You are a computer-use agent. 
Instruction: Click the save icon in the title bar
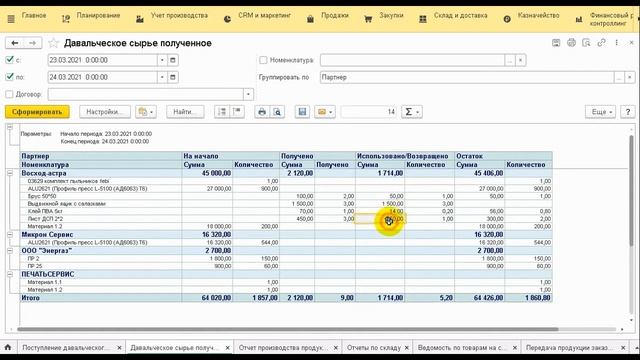[556, 43]
